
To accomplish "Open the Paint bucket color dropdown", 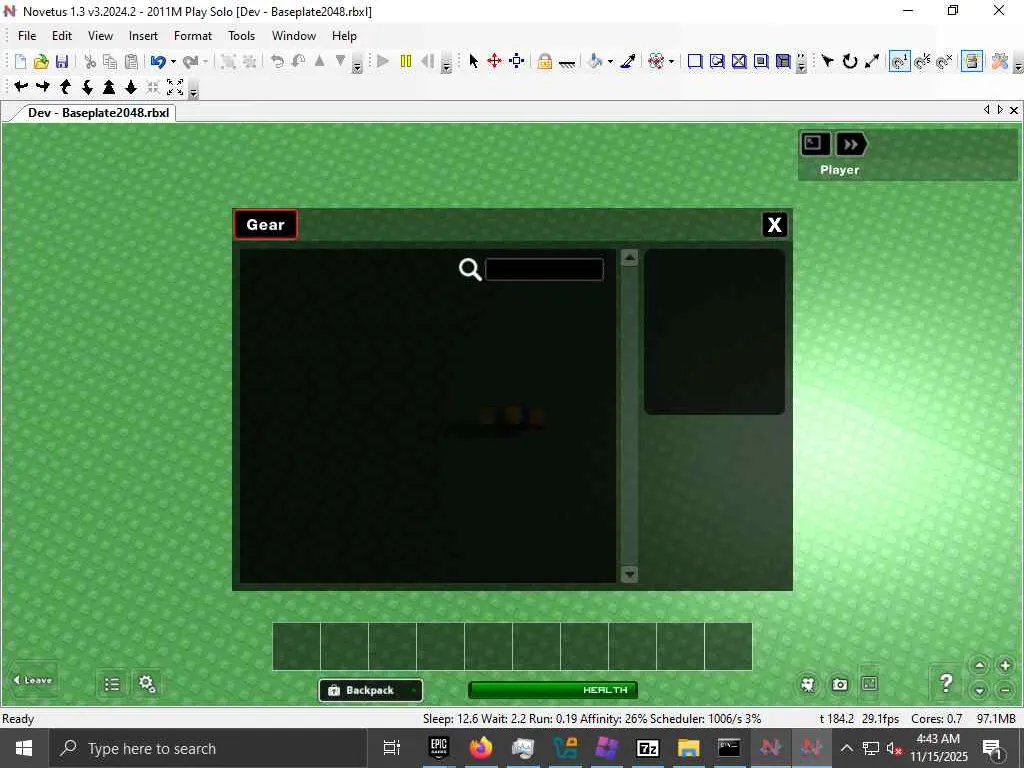I will point(610,62).
